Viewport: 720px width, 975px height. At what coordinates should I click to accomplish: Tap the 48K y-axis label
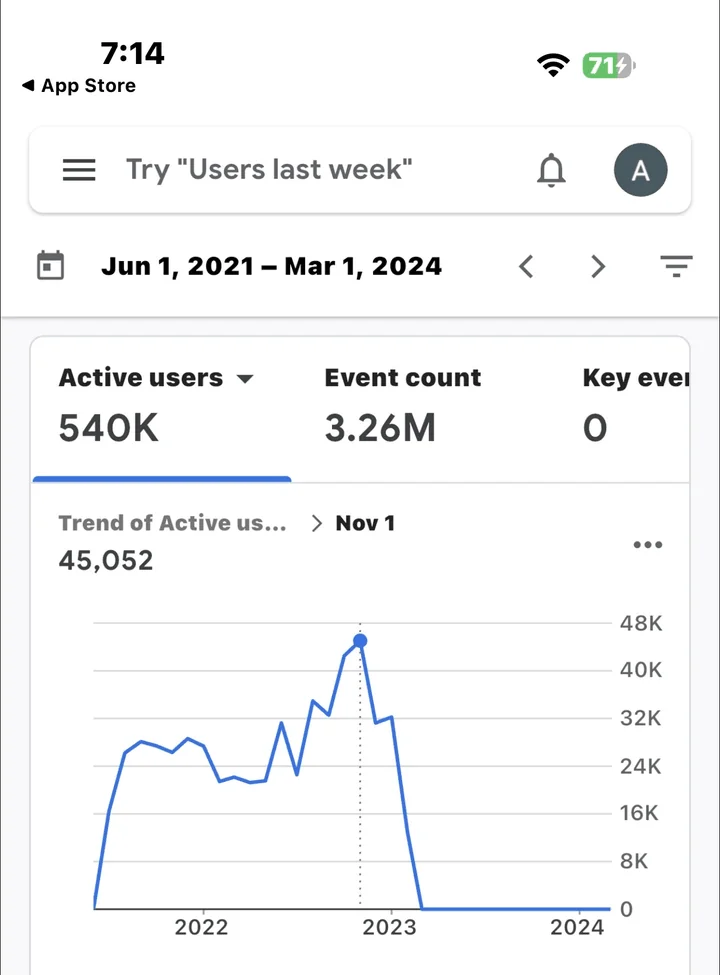(x=641, y=623)
